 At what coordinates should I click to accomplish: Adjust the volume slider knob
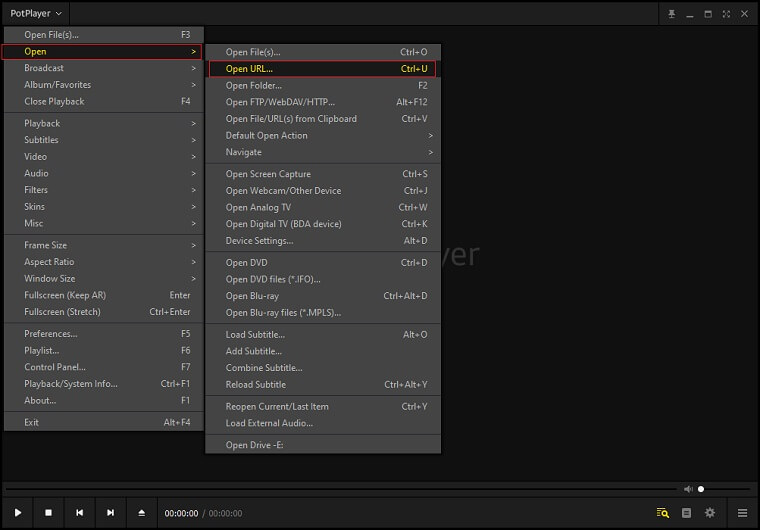pyautogui.click(x=701, y=489)
